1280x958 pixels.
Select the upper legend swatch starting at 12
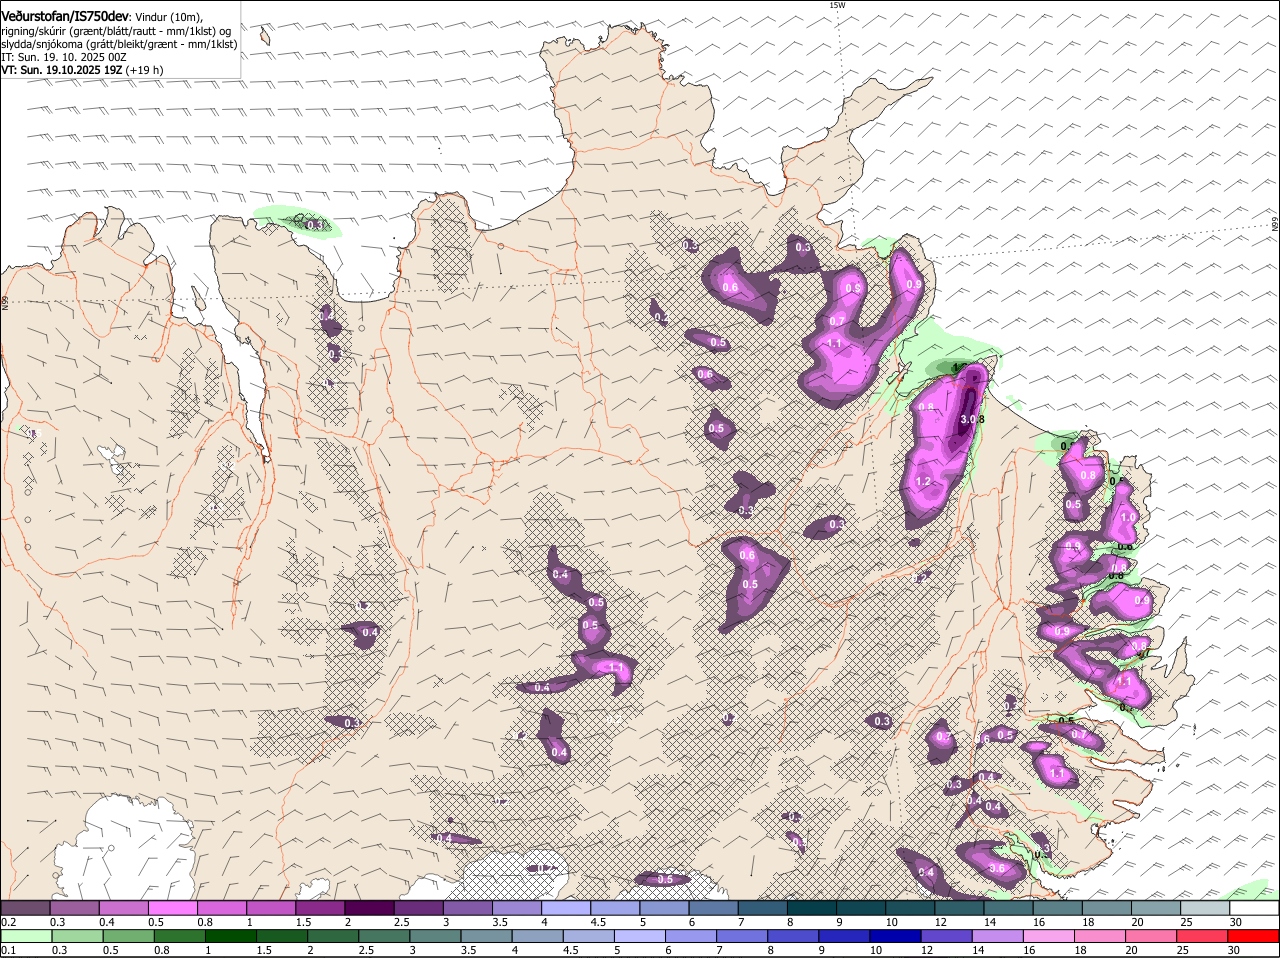pyautogui.click(x=957, y=907)
